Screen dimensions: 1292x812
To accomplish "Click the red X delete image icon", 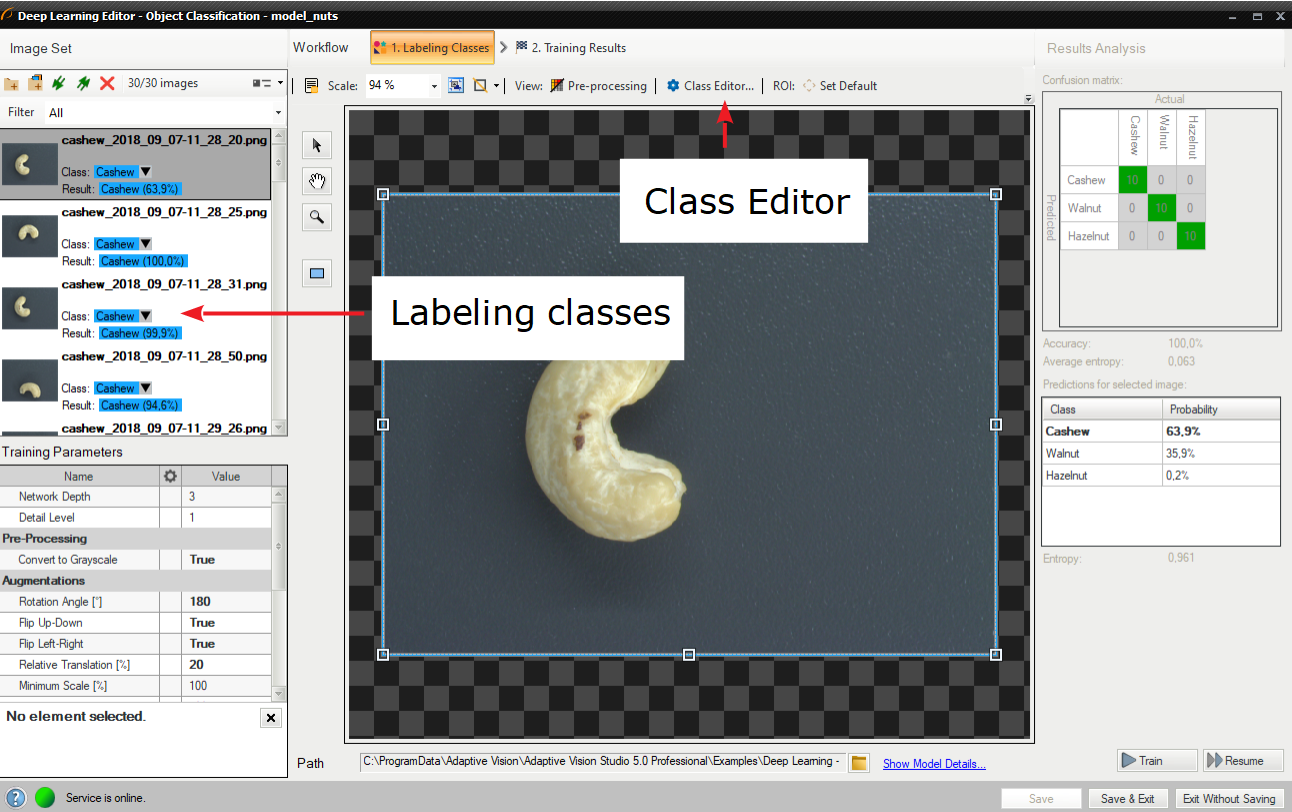I will pos(107,84).
